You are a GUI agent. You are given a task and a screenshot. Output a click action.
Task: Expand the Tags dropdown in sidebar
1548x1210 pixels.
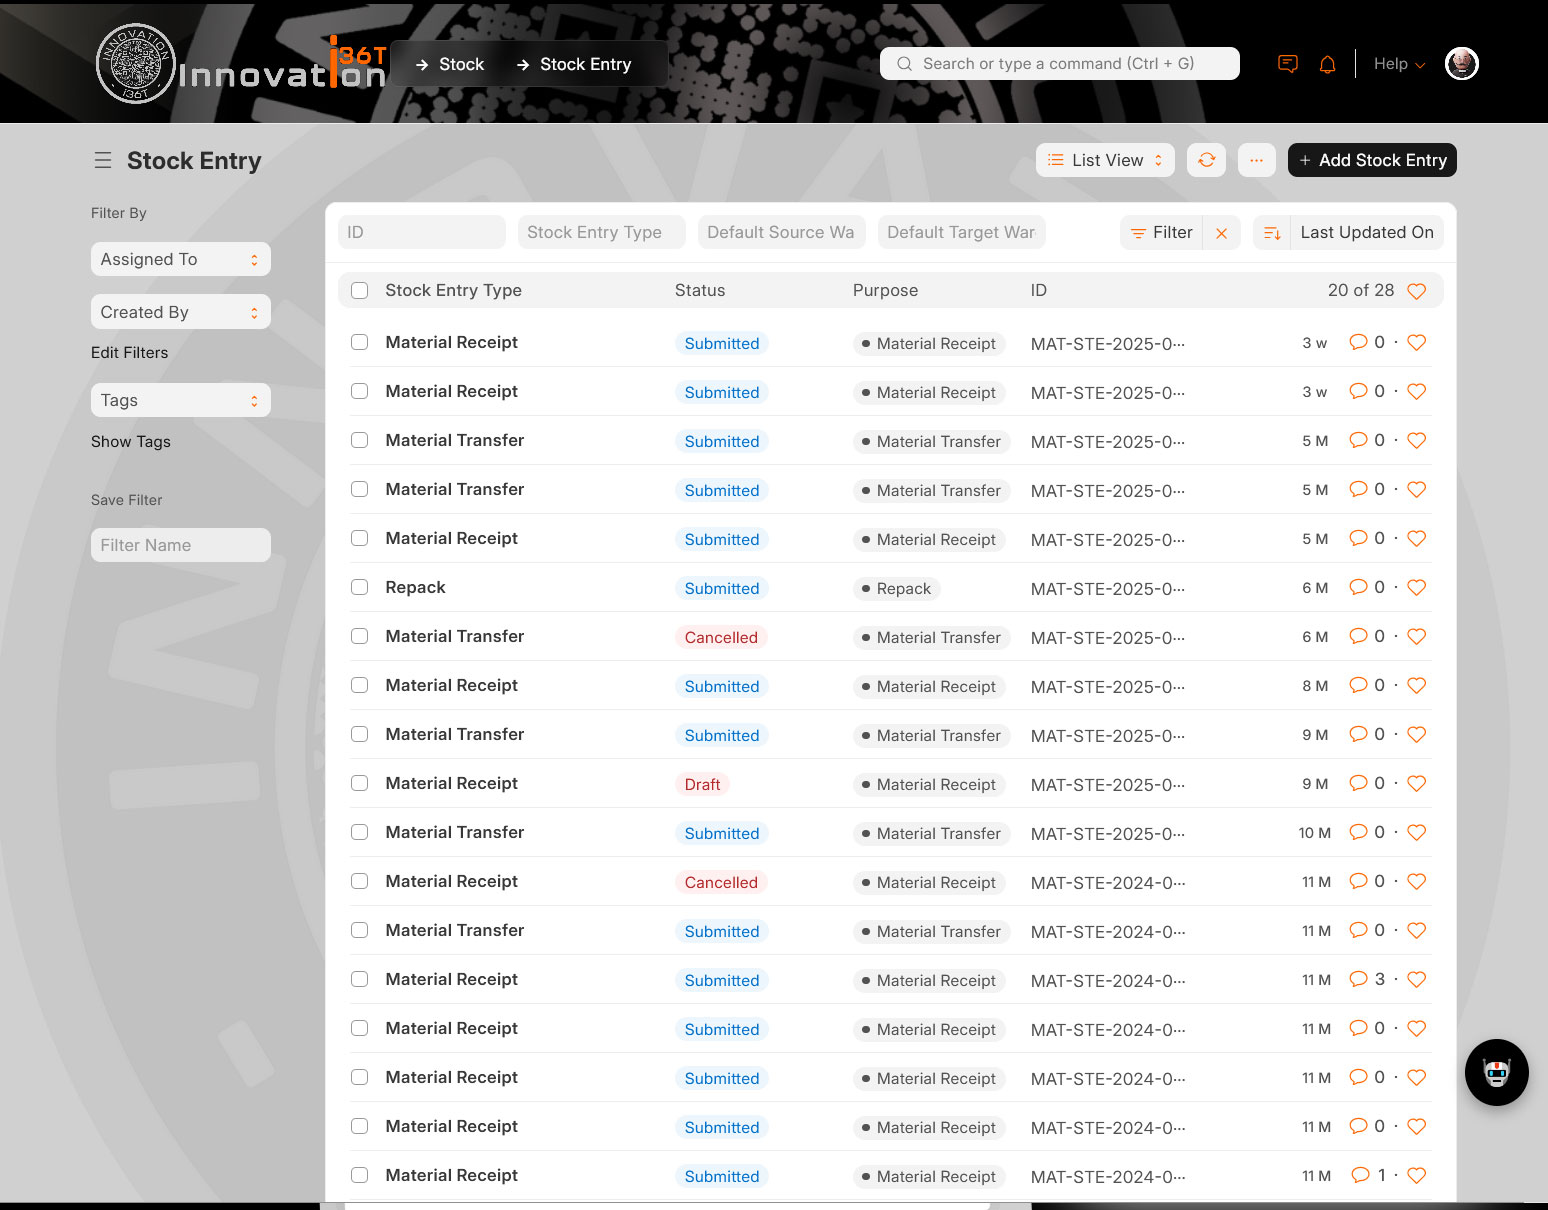coord(180,400)
